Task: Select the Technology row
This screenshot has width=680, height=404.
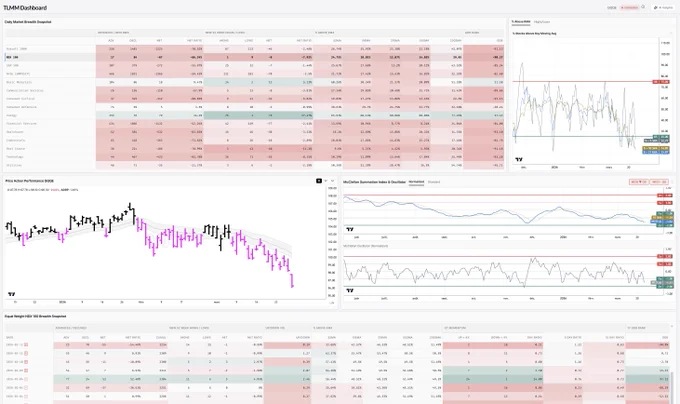Action: [x=254, y=156]
